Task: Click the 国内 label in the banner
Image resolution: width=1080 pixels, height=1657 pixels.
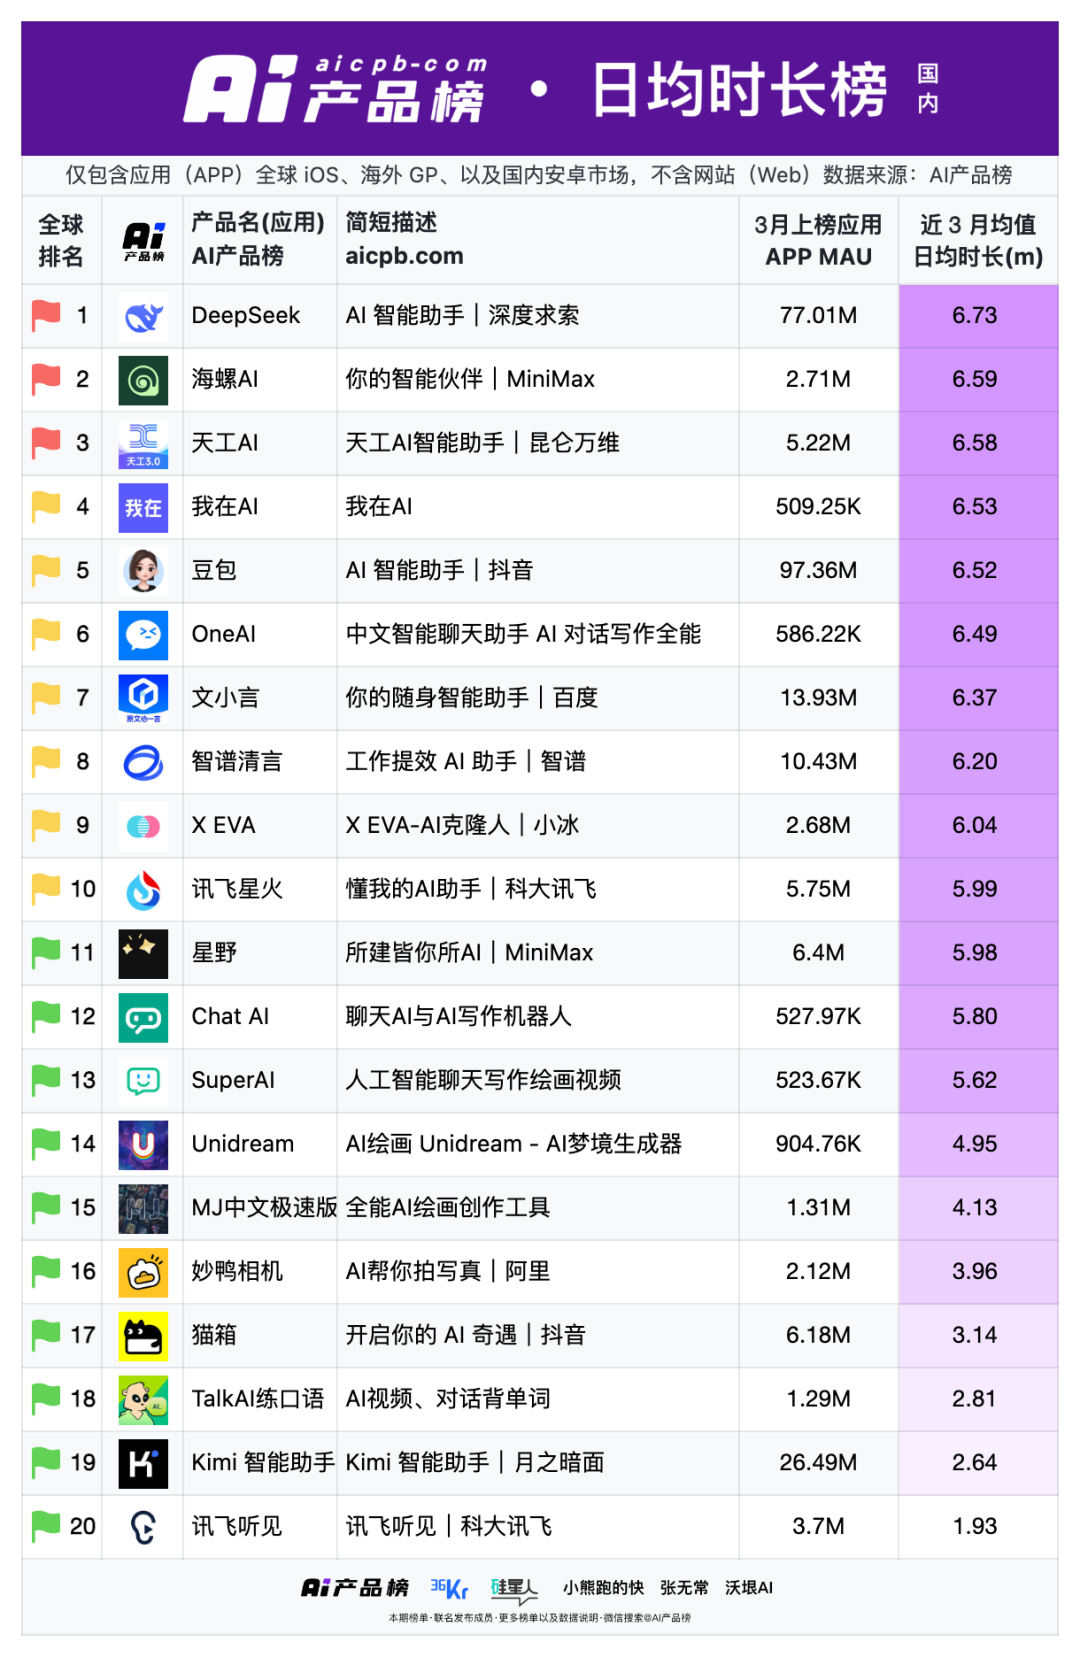Action: [x=928, y=89]
